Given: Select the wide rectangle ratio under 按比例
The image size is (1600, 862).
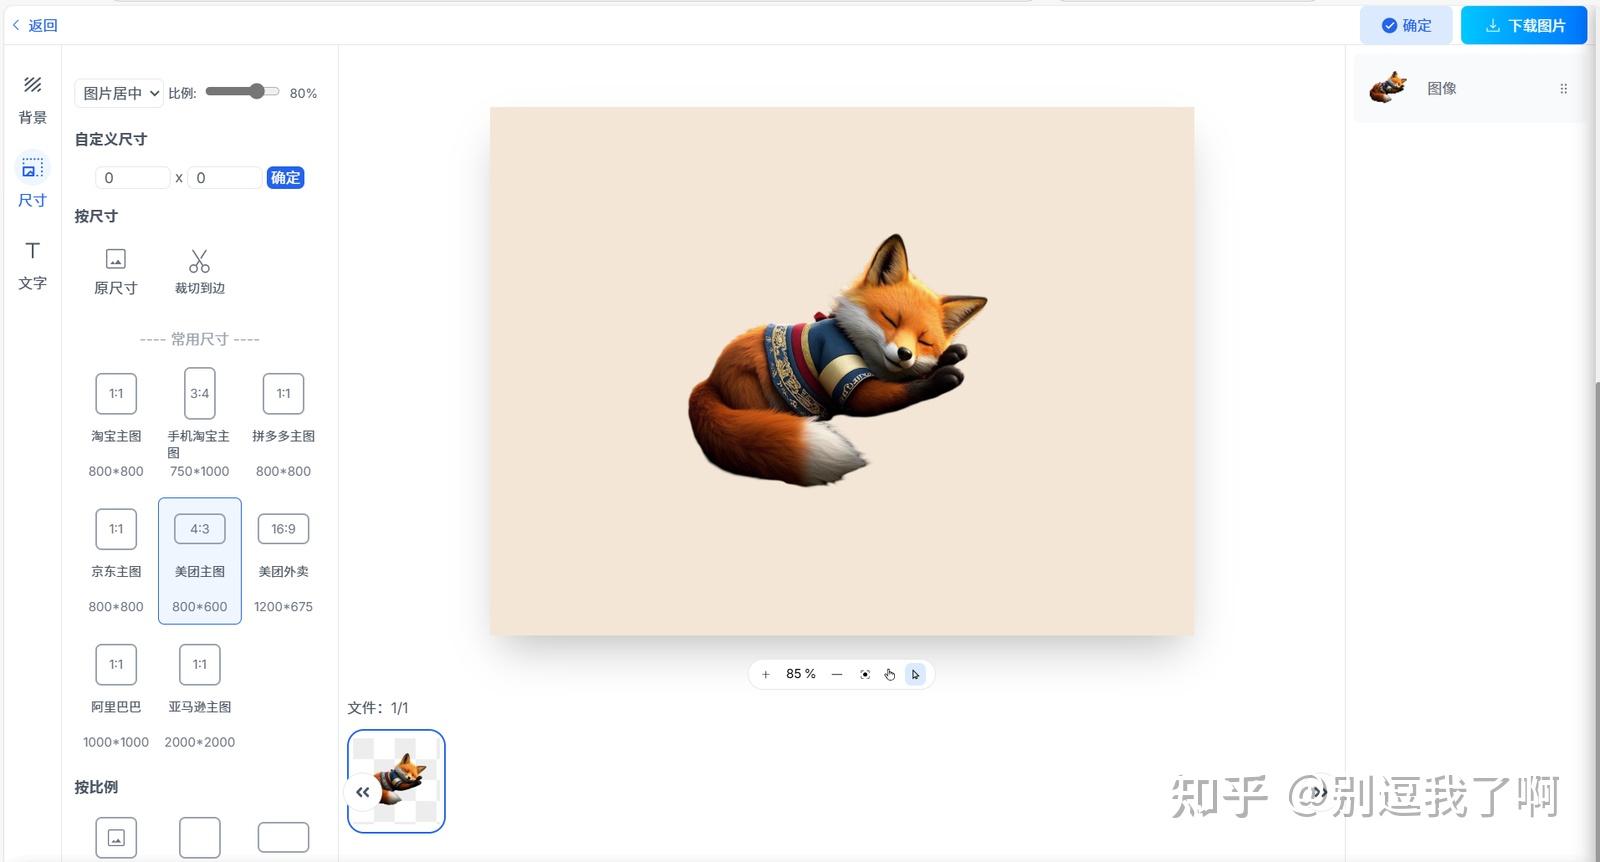Looking at the screenshot, I should pos(283,837).
